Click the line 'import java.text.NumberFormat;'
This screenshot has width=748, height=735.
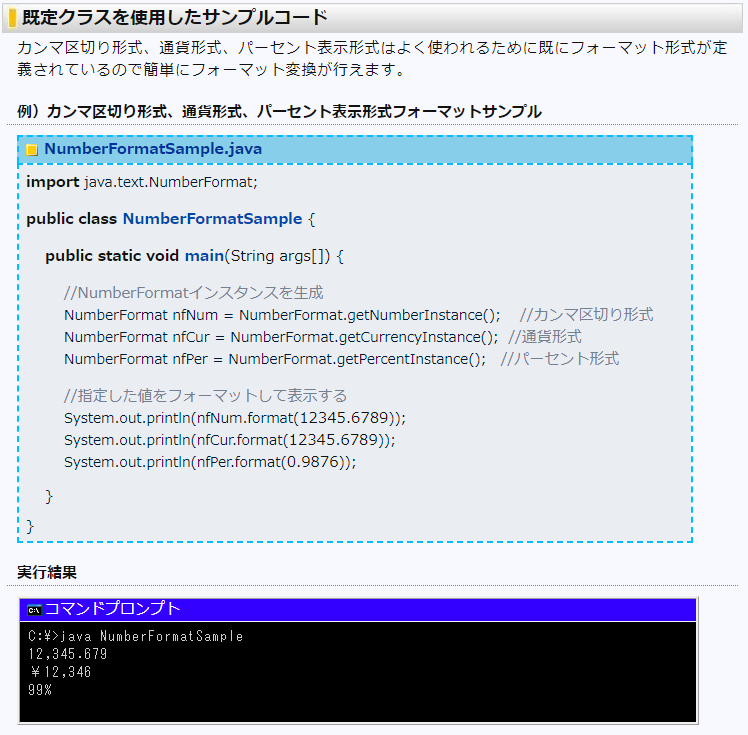tap(142, 182)
